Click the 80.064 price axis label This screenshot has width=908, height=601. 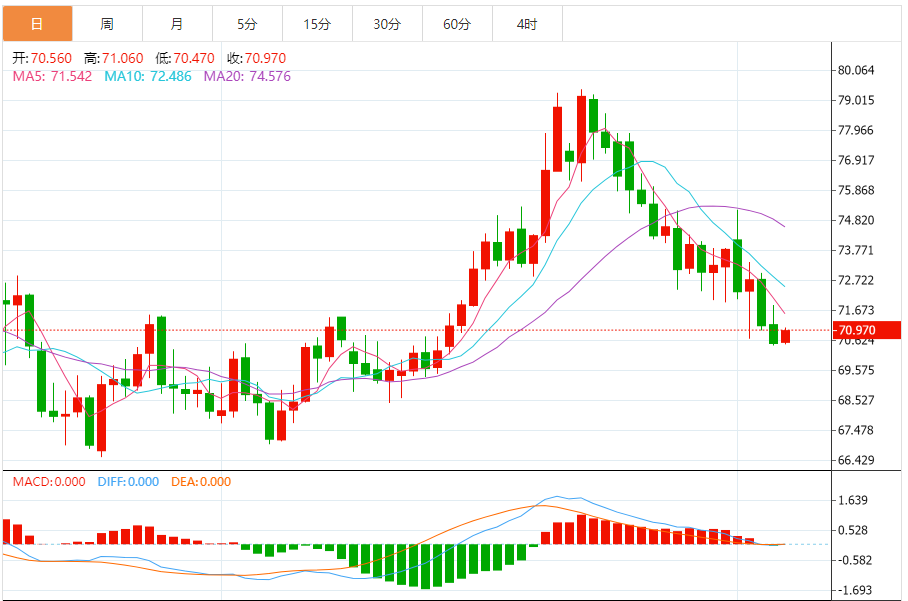point(856,70)
